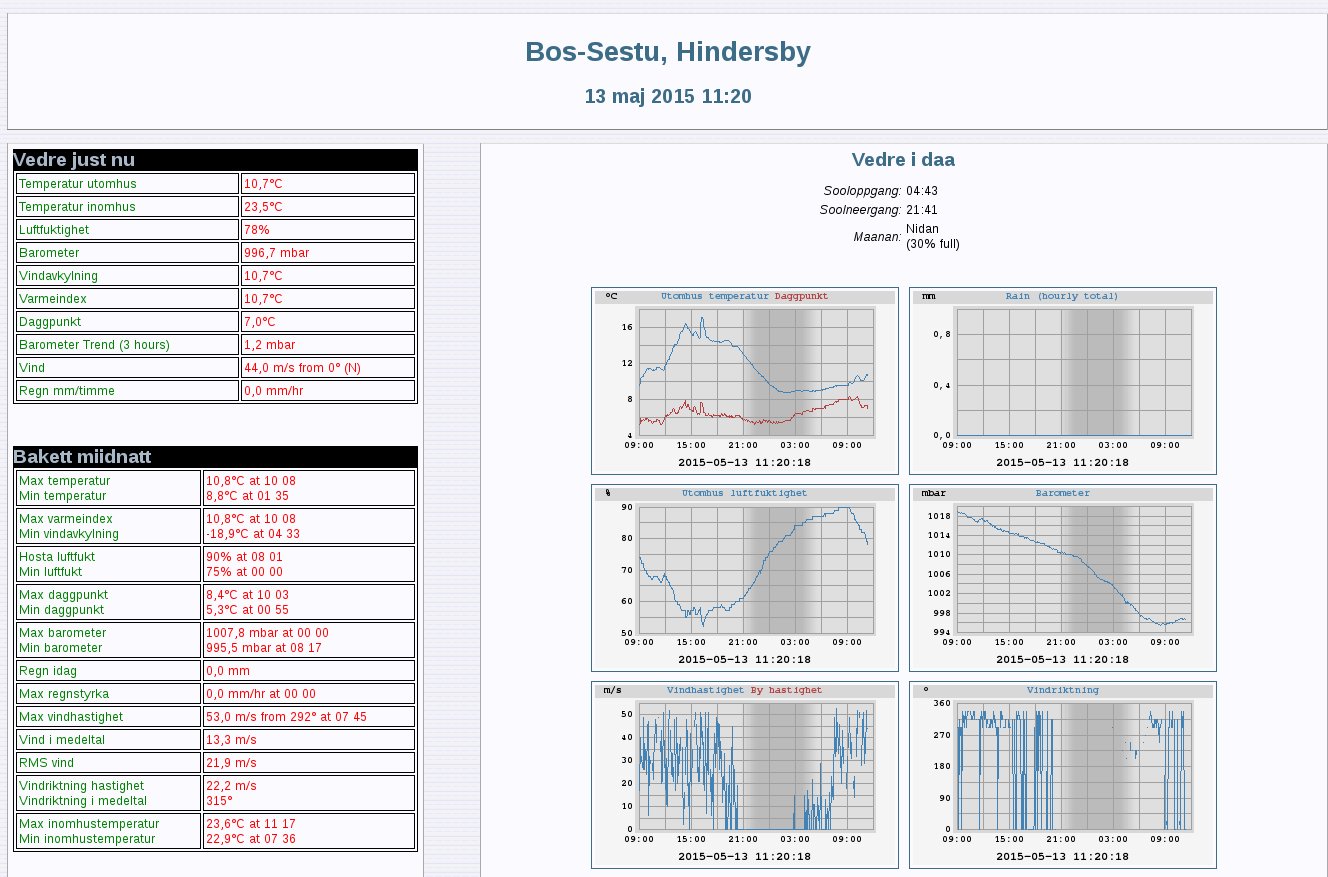The width and height of the screenshot is (1328, 877).
Task: Select the Barometer Trend (3 hours) label
Action: point(94,345)
